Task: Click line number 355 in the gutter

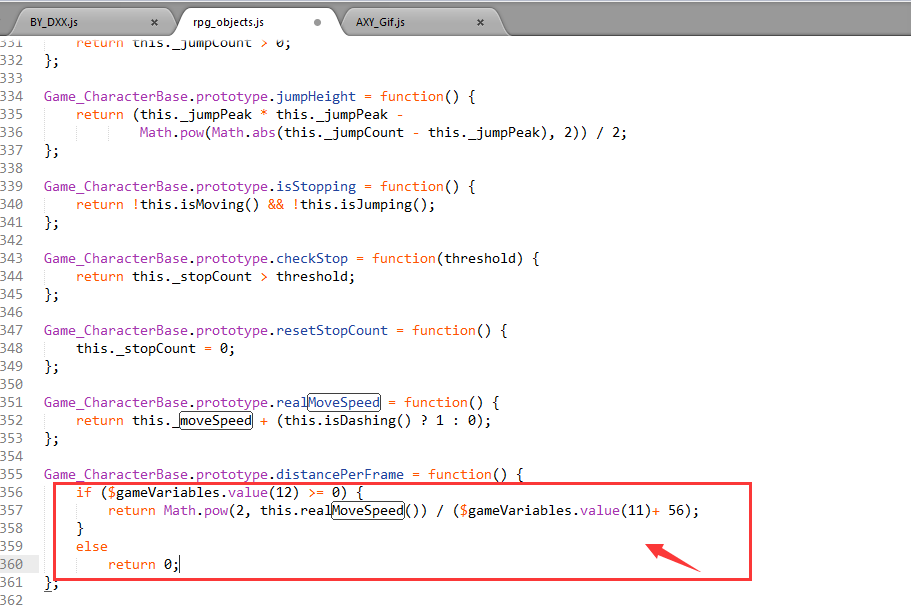Action: pos(12,475)
